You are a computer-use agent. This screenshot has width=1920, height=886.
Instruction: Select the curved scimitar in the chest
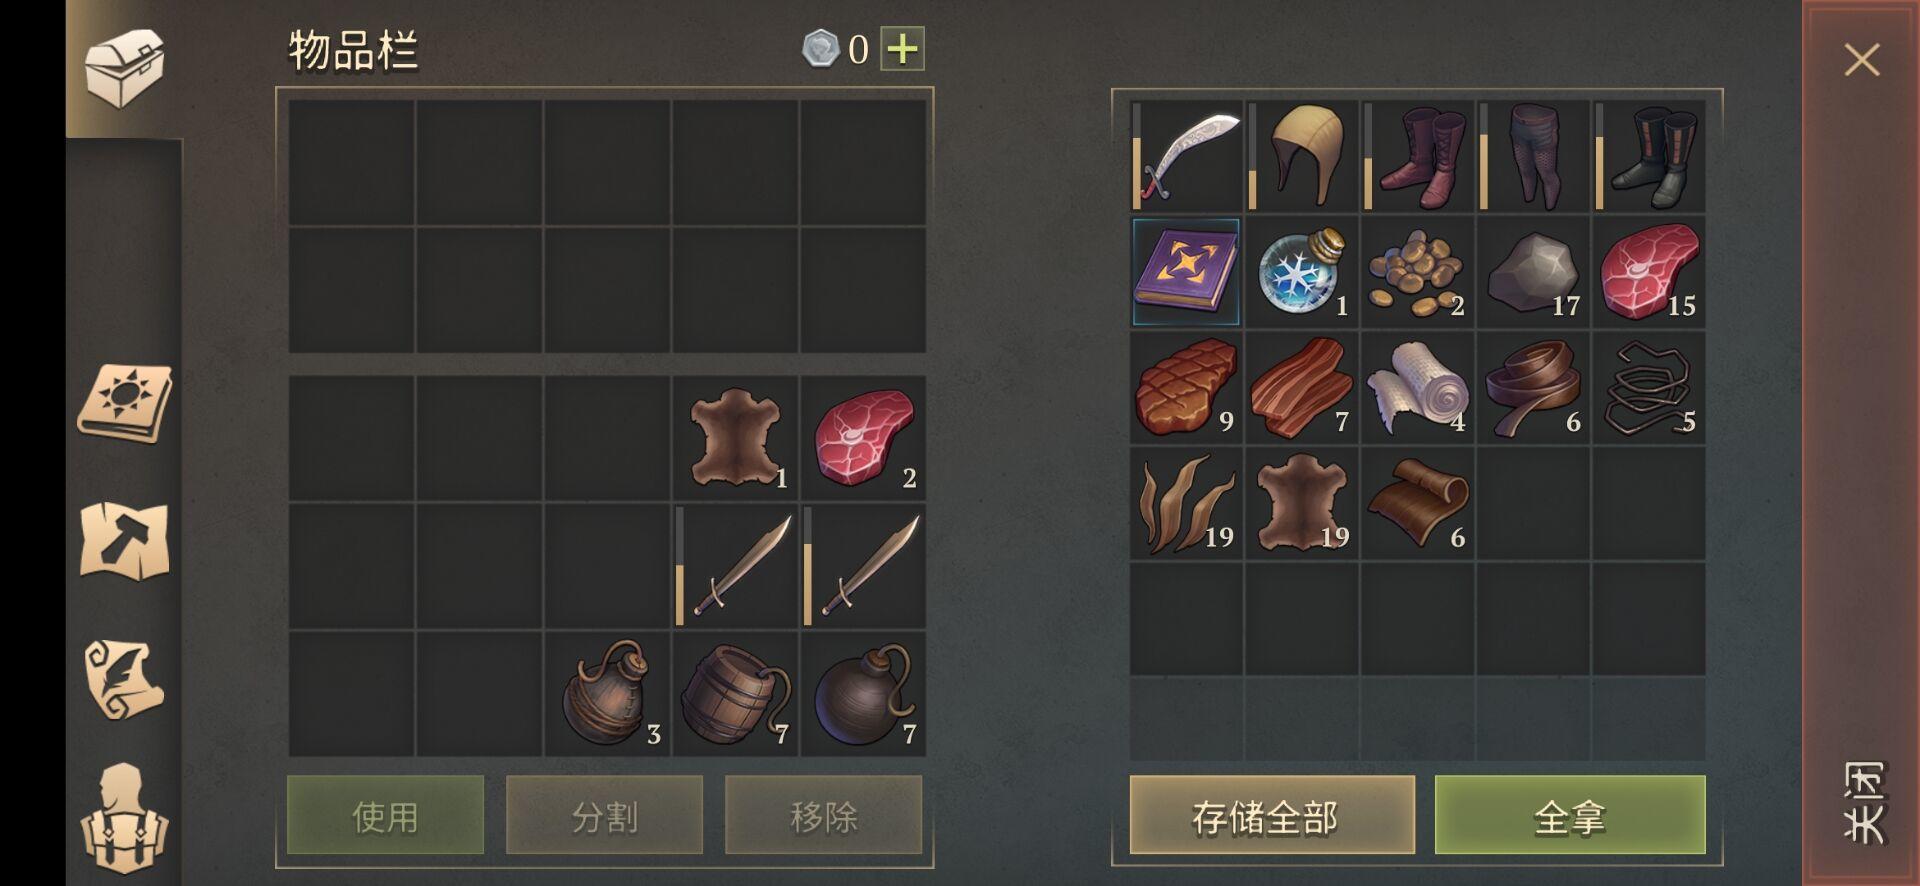[x=1187, y=156]
